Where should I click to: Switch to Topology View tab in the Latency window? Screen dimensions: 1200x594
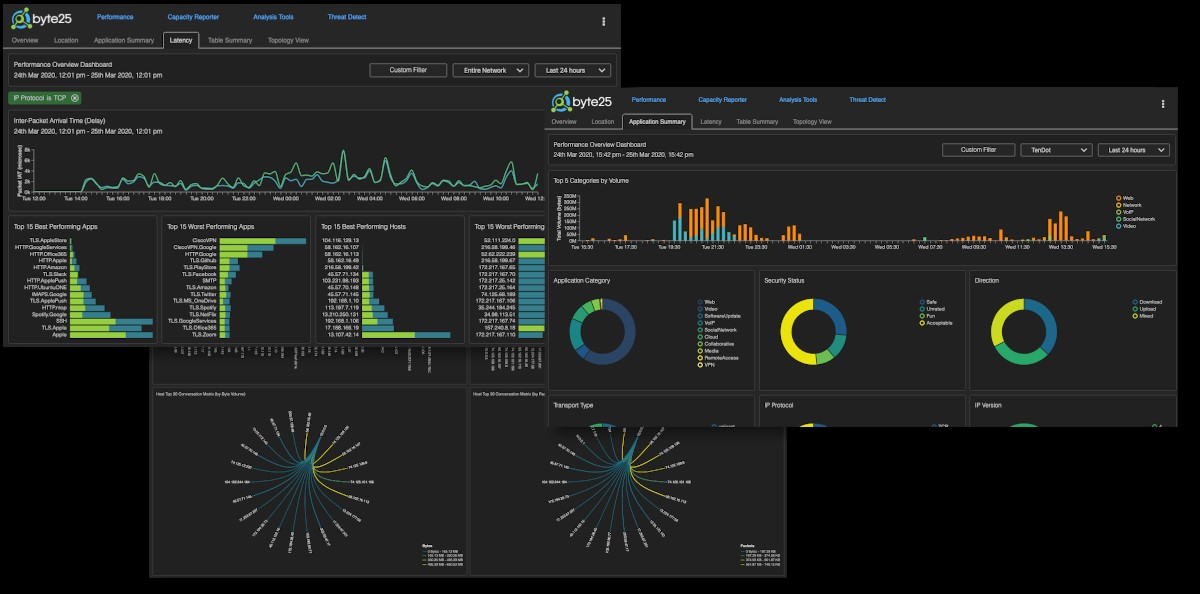point(288,41)
